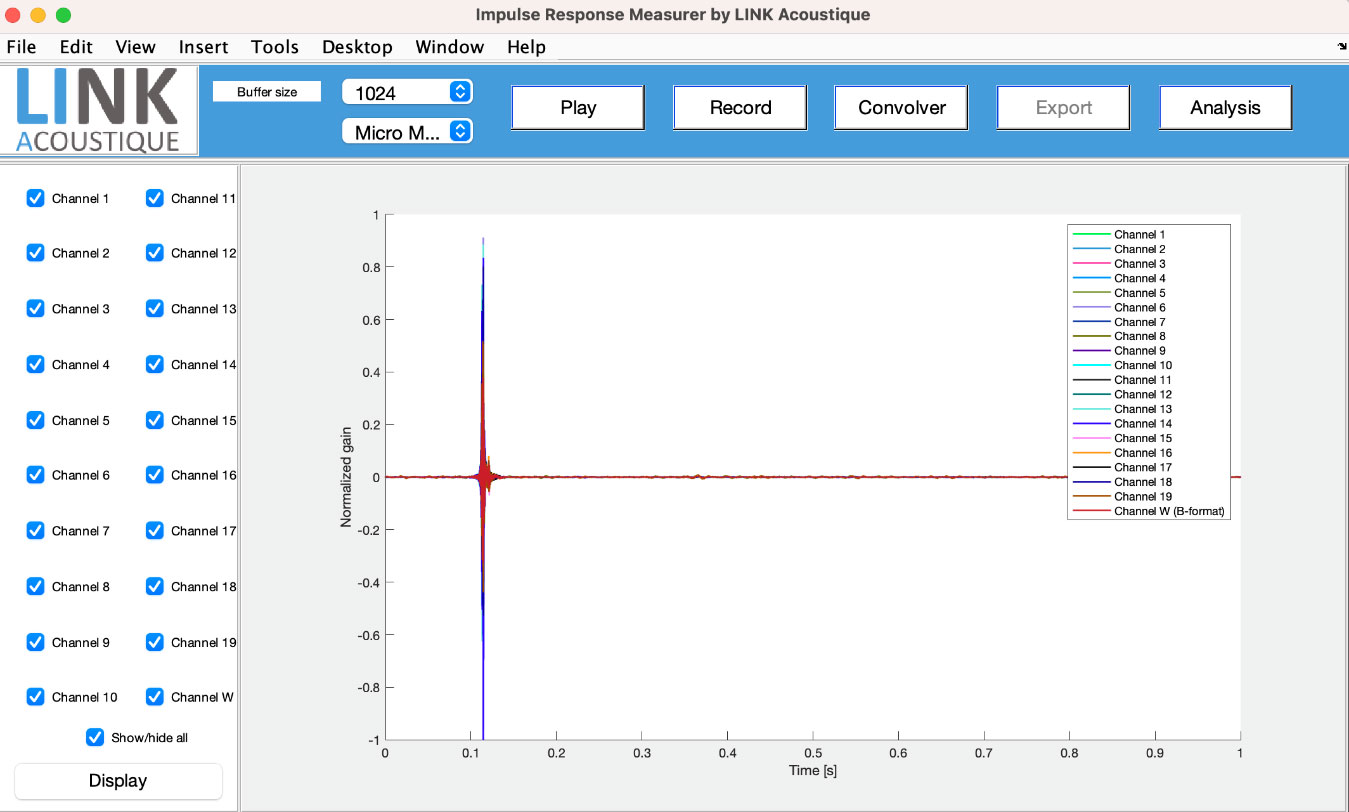Open the Desktop menu
Image resolution: width=1349 pixels, height=812 pixels.
coord(357,47)
